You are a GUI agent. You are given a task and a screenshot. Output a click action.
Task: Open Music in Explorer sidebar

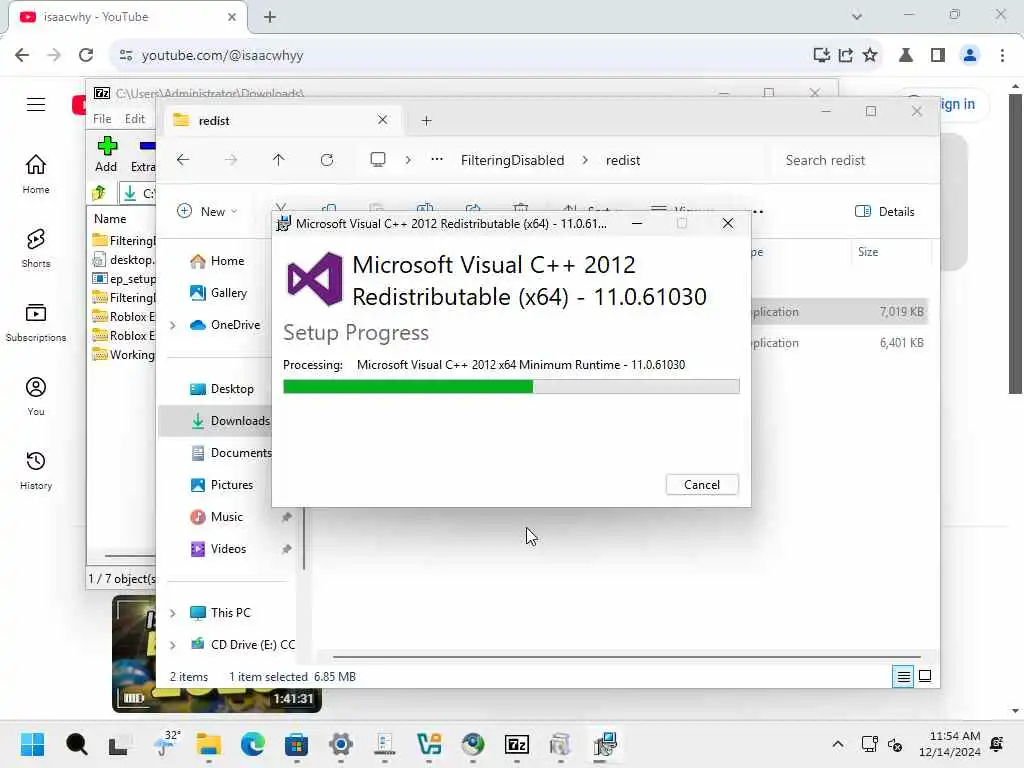pos(226,517)
